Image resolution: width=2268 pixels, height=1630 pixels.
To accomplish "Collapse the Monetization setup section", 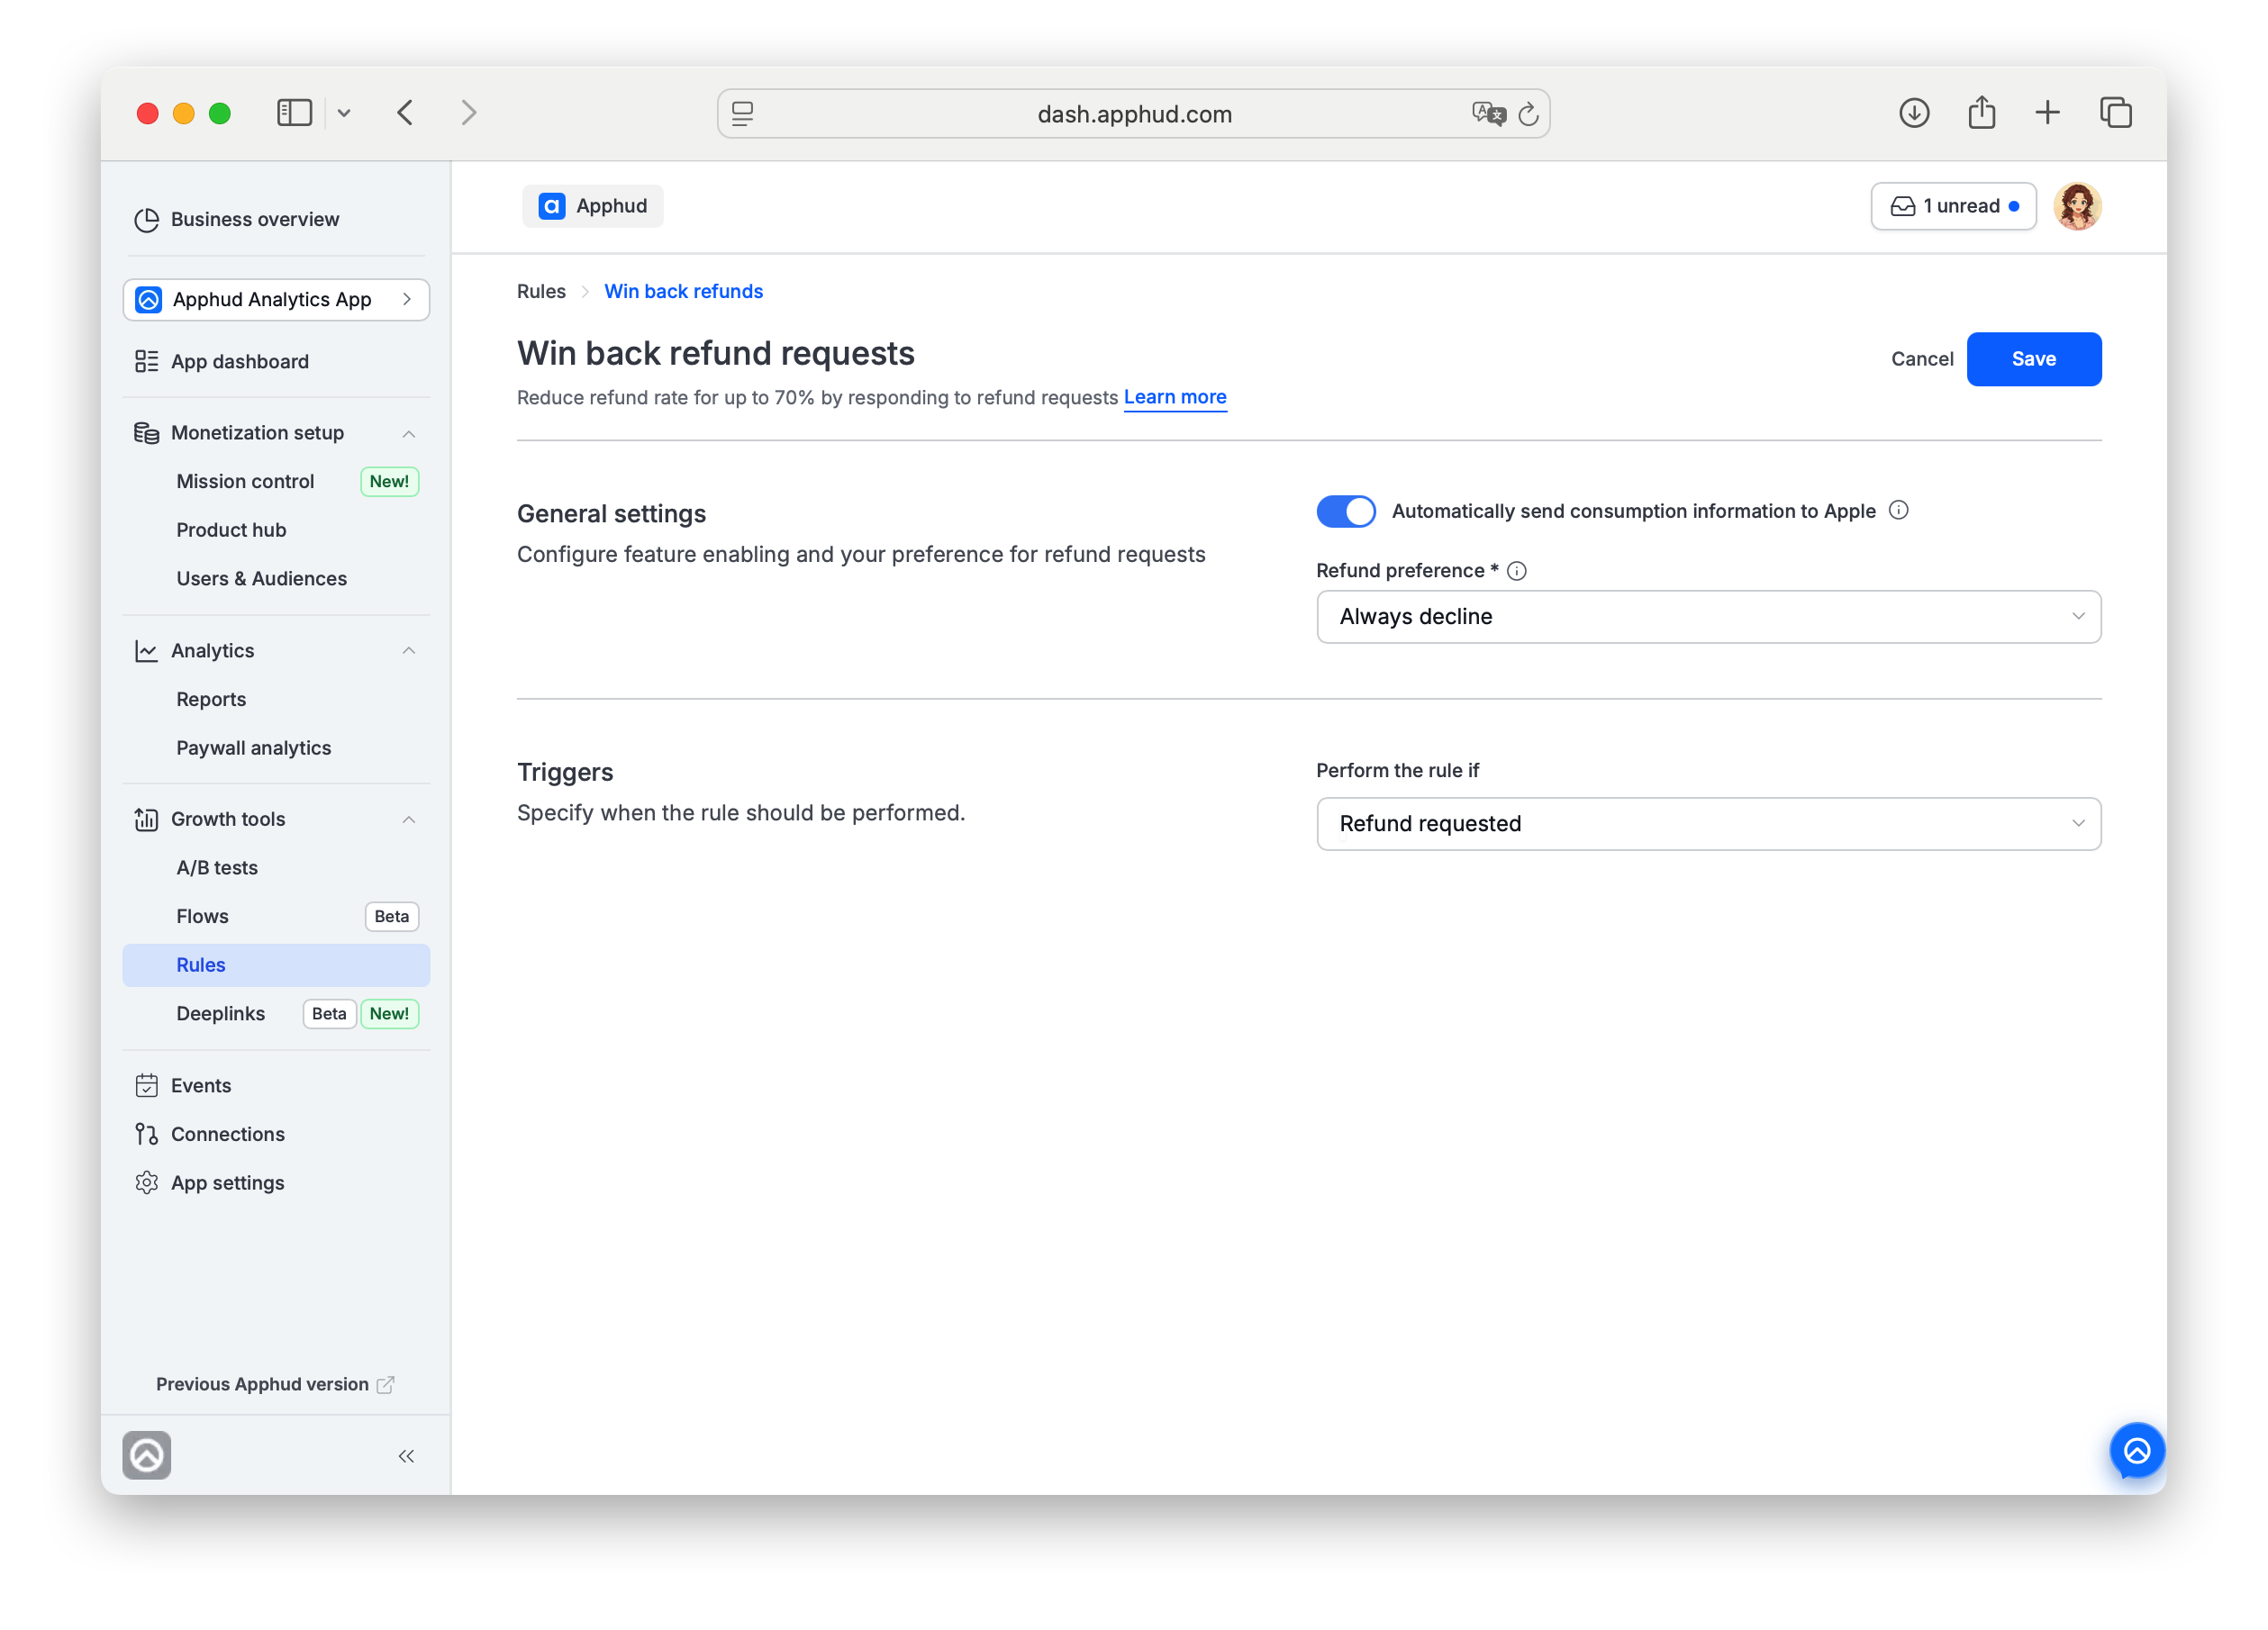I will point(408,433).
